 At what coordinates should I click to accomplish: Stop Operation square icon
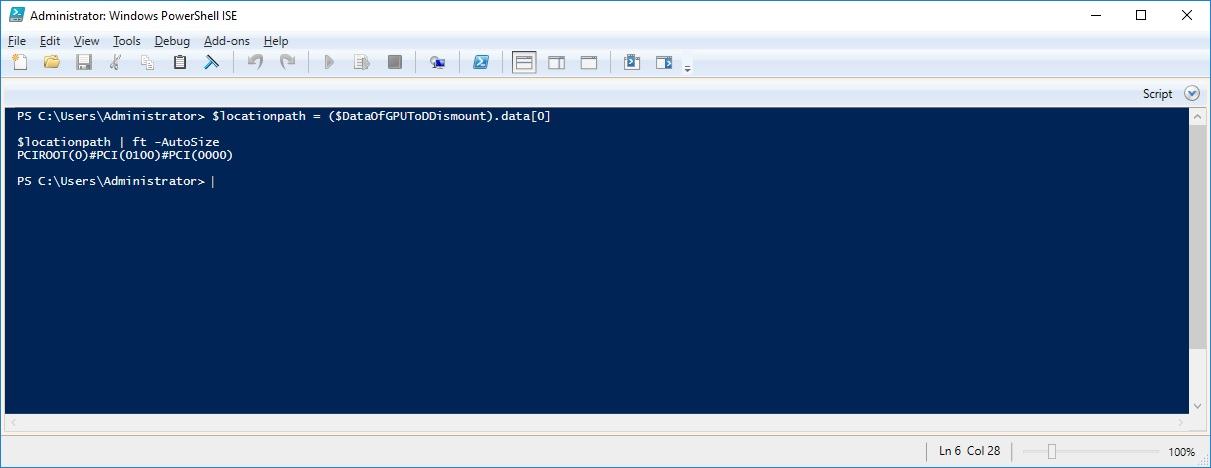(x=394, y=62)
